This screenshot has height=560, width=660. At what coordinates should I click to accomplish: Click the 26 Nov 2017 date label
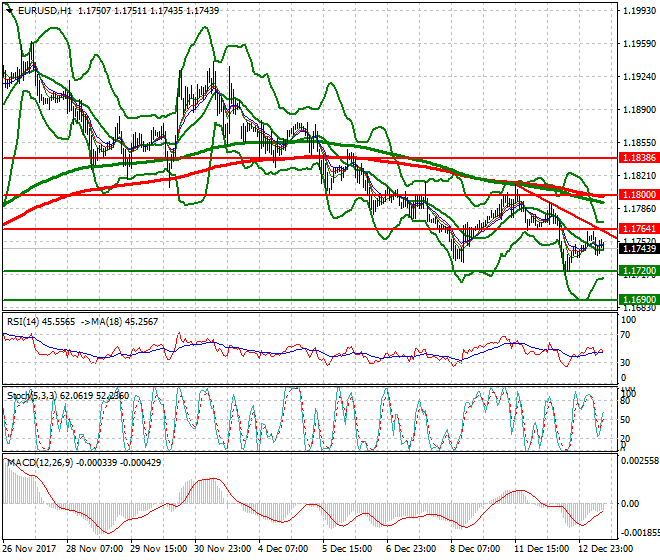pos(29,549)
